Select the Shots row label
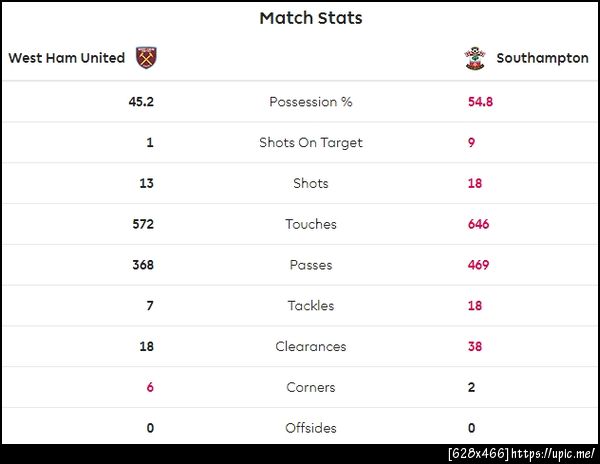The image size is (600, 464). tap(310, 184)
